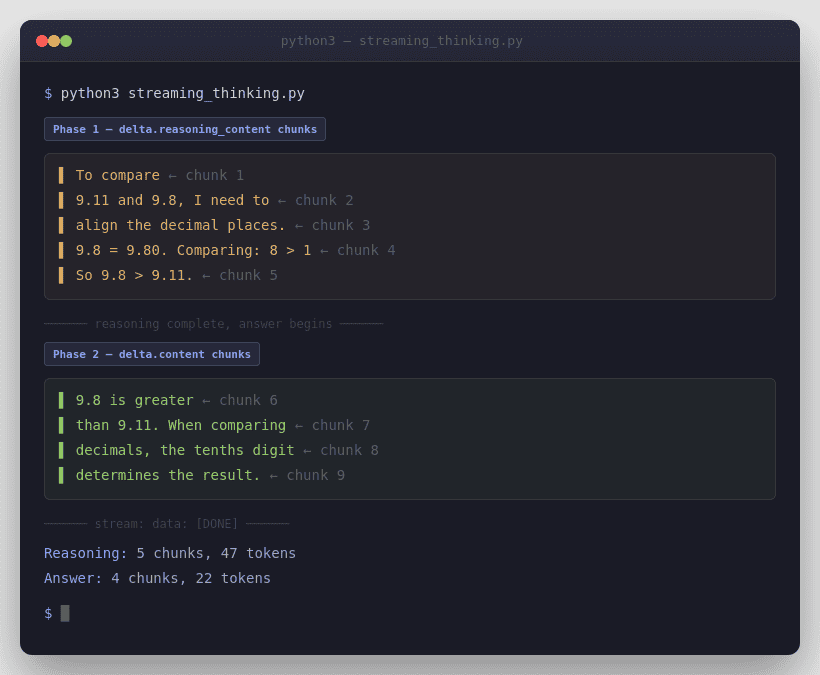The height and width of the screenshot is (675, 820).
Task: Select the Phase 2 delta.content badge
Action: (151, 353)
